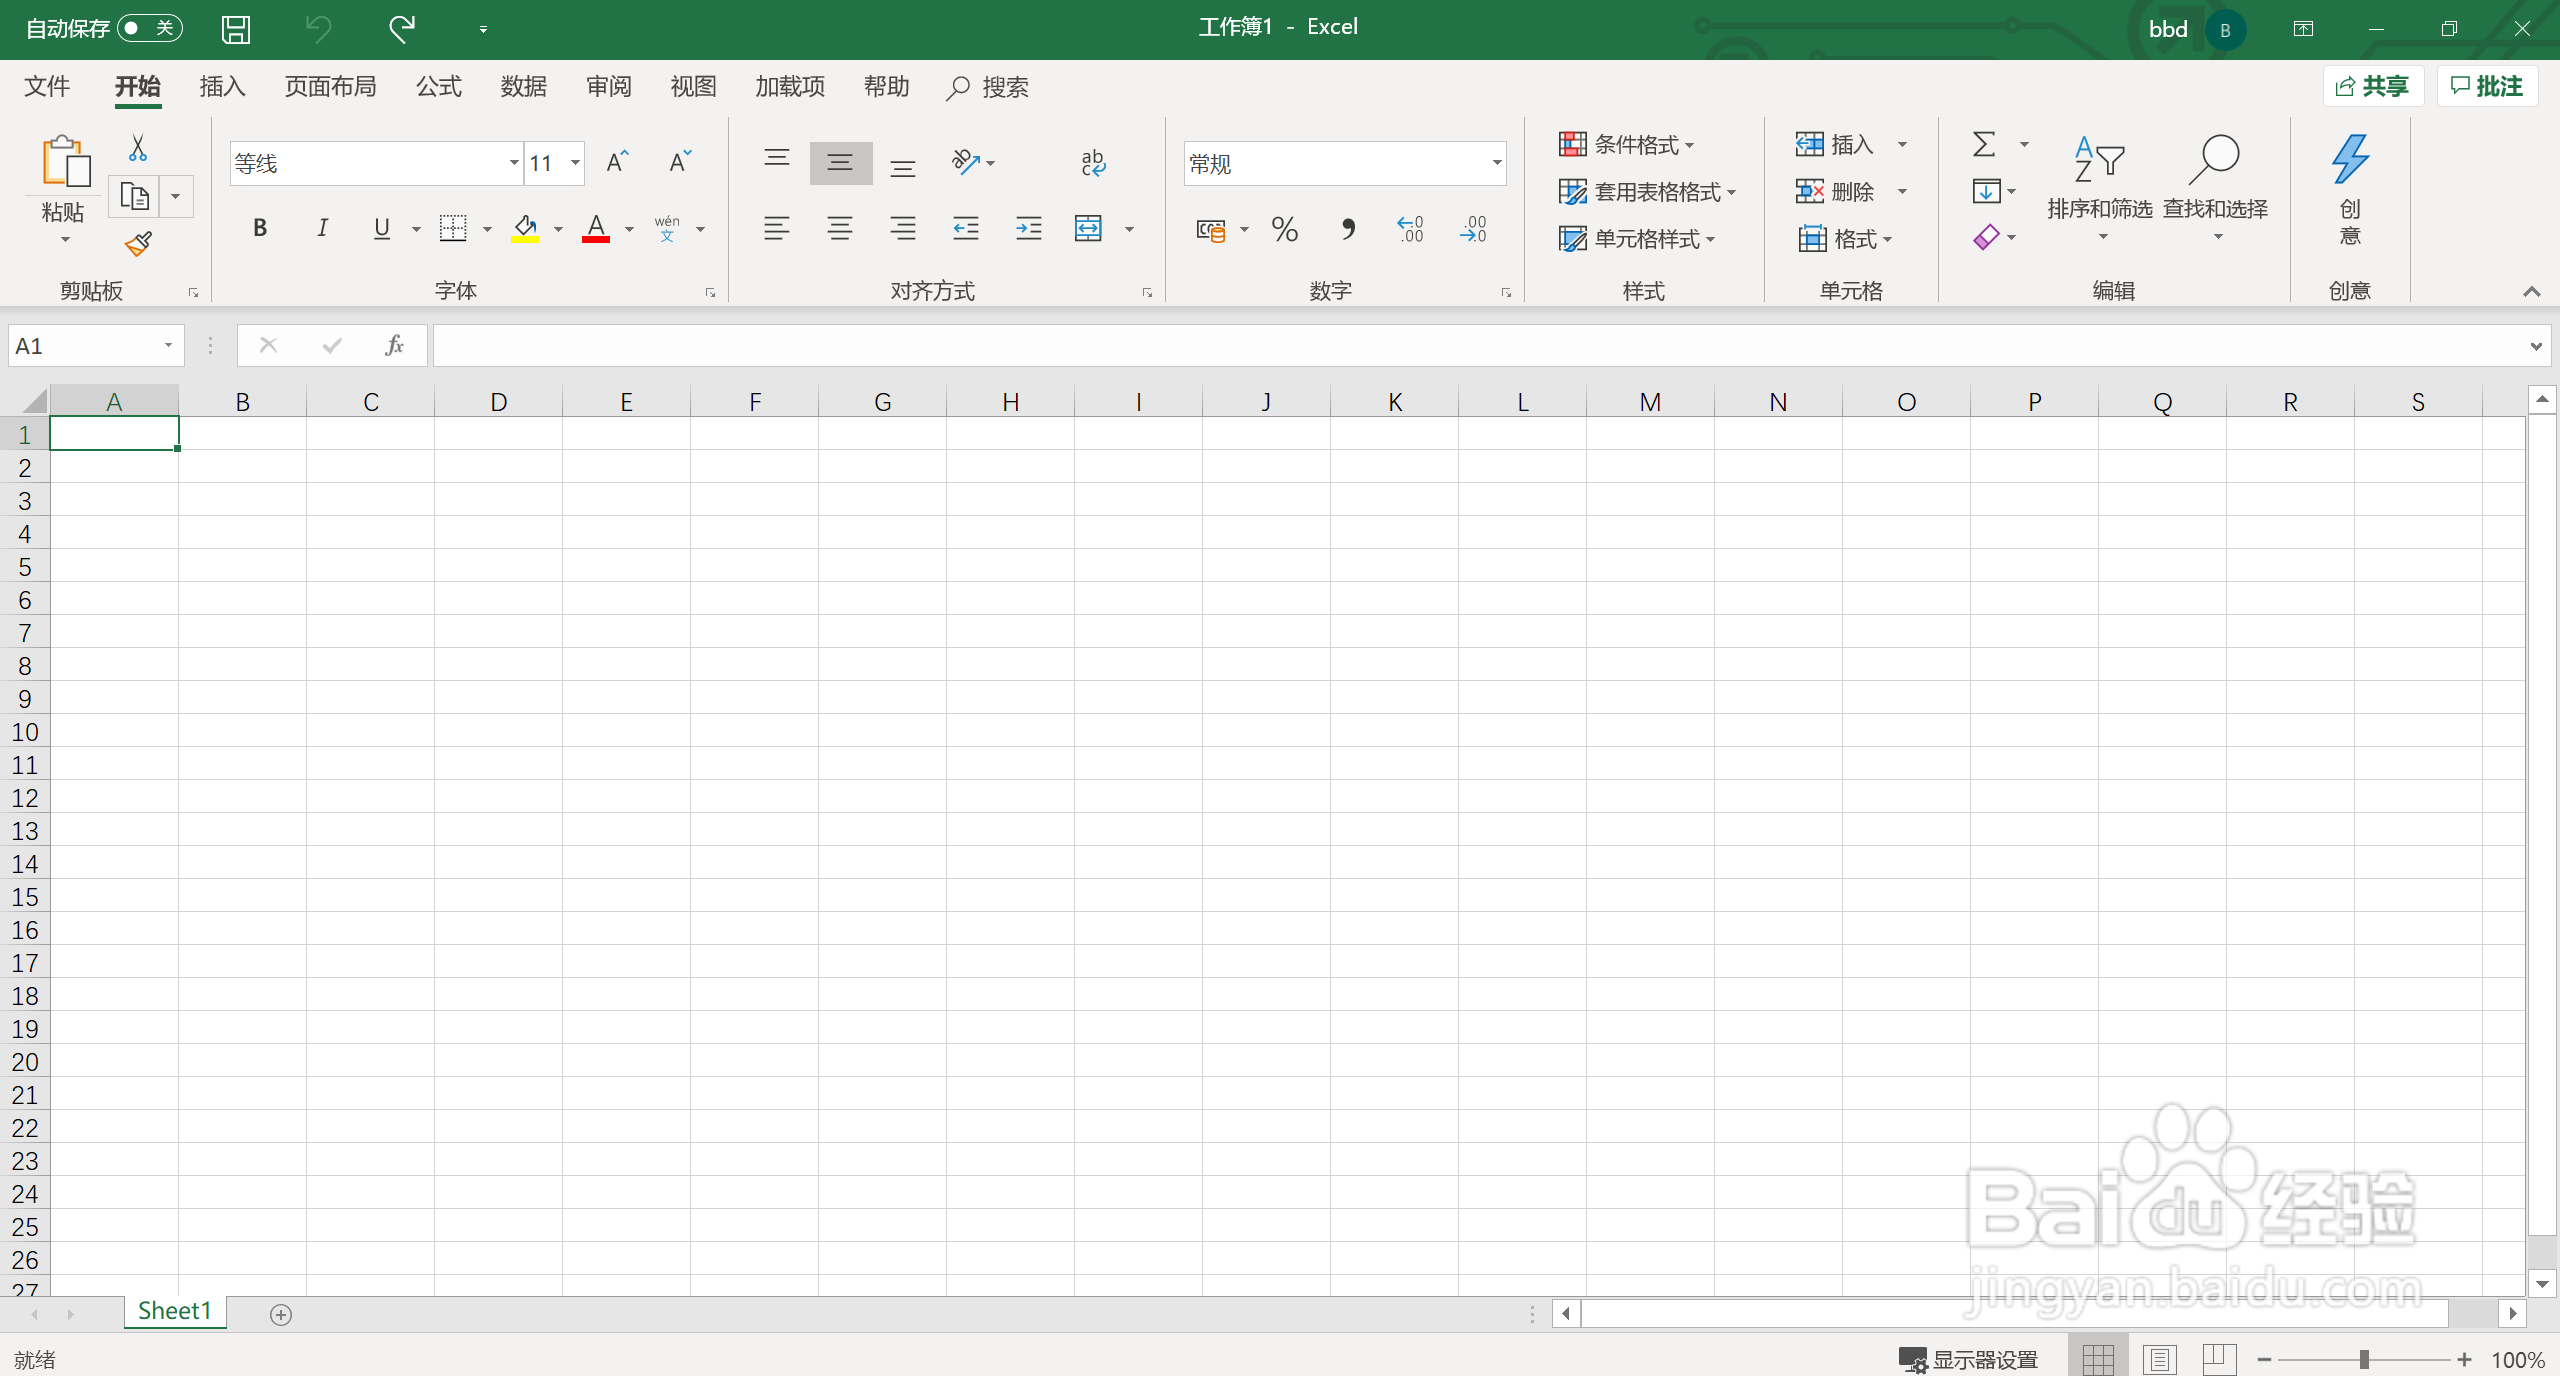The image size is (2560, 1376).
Task: Click 显示器设置 in the status bar
Action: (1968, 1359)
